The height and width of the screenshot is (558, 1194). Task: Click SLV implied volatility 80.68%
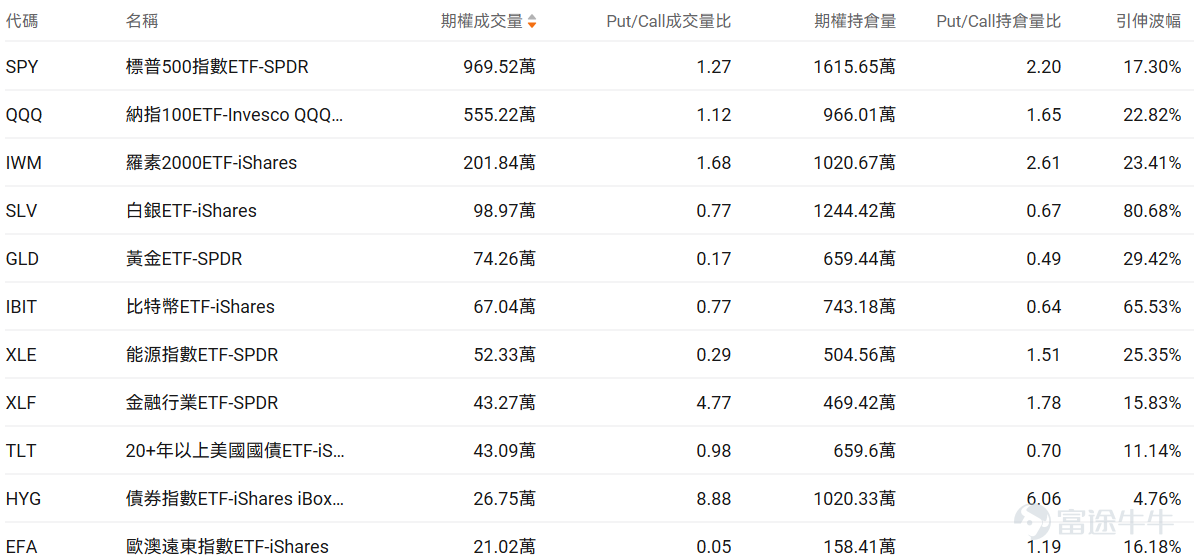pos(1152,211)
